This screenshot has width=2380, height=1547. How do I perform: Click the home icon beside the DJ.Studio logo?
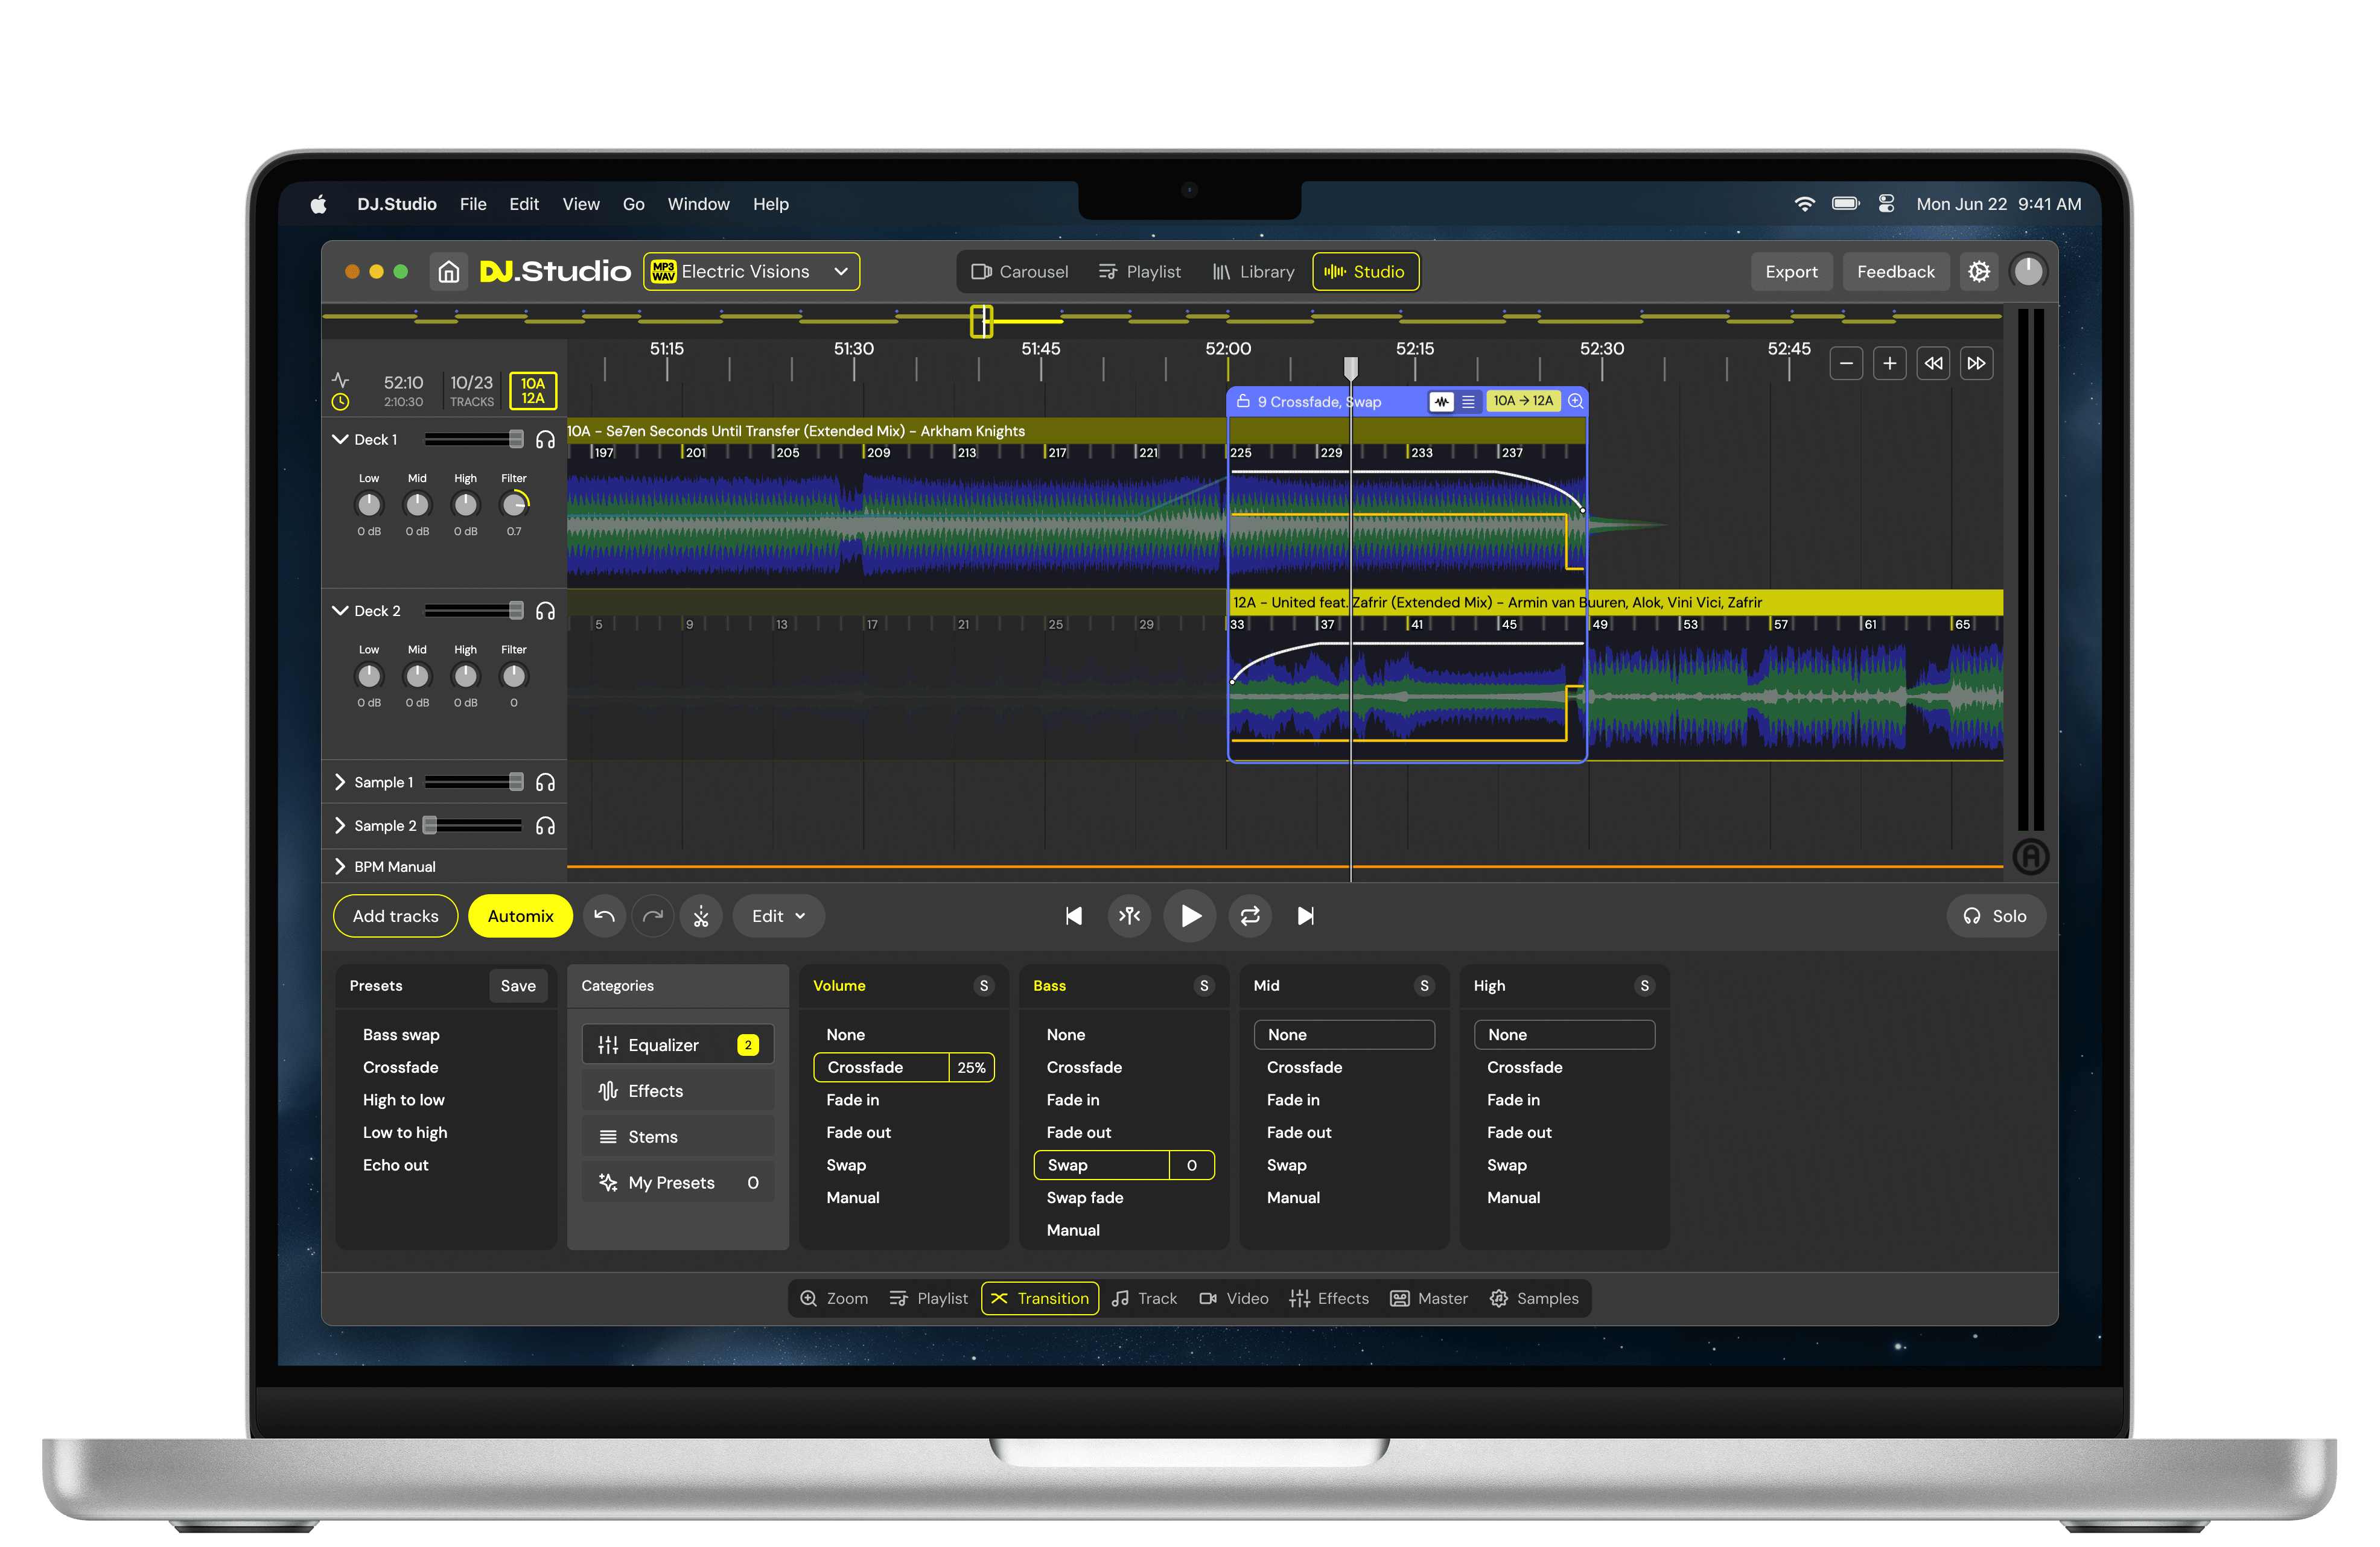449,272
